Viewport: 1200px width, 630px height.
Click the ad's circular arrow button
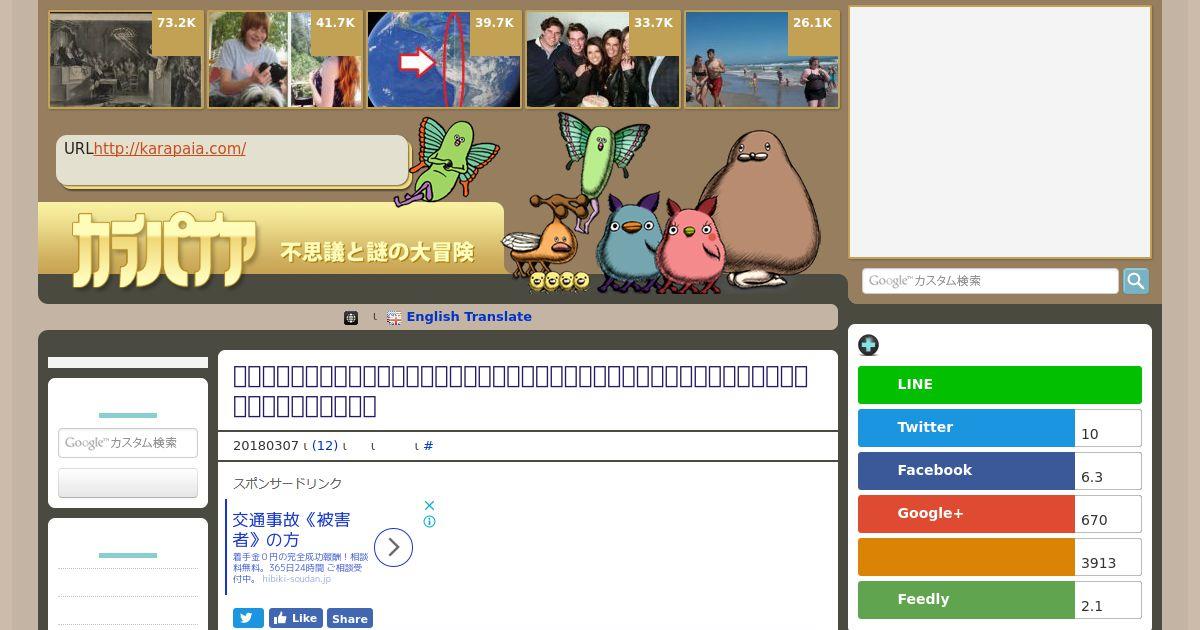(393, 547)
